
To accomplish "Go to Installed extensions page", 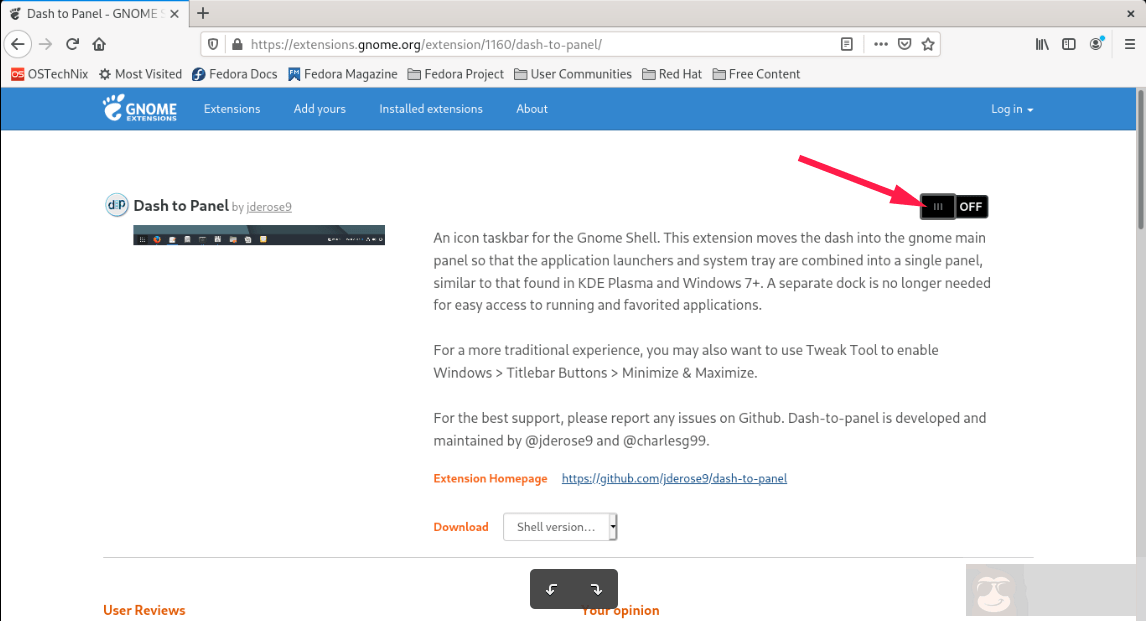I will [x=430, y=109].
